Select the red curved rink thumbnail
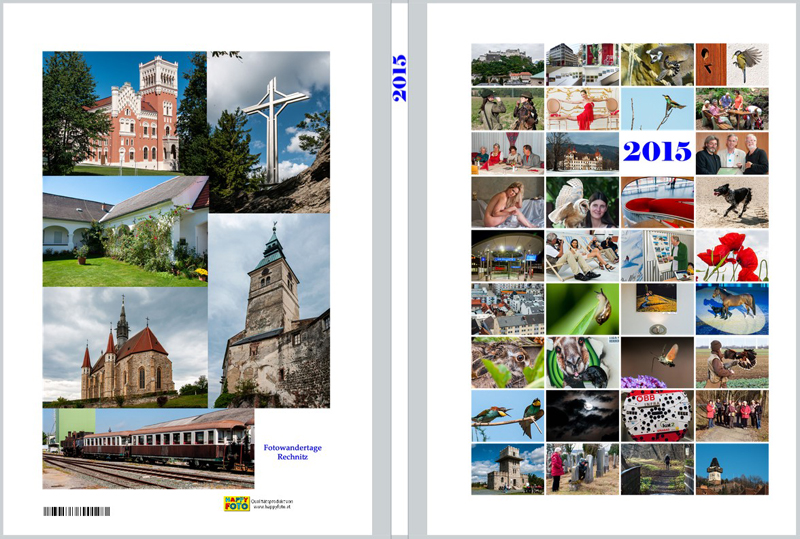Screen dimensions: 800x539 click(x=657, y=202)
